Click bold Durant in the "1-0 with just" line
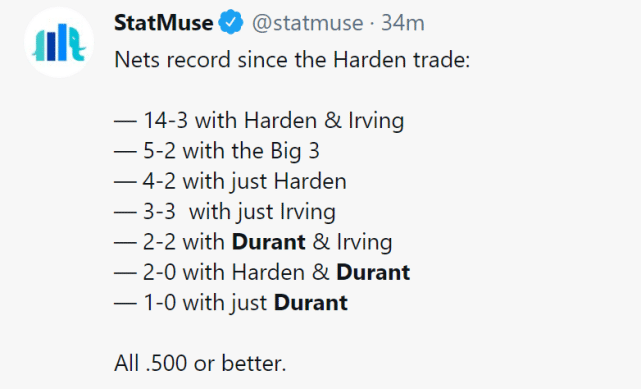Viewport: 641px width, 389px height. click(311, 303)
